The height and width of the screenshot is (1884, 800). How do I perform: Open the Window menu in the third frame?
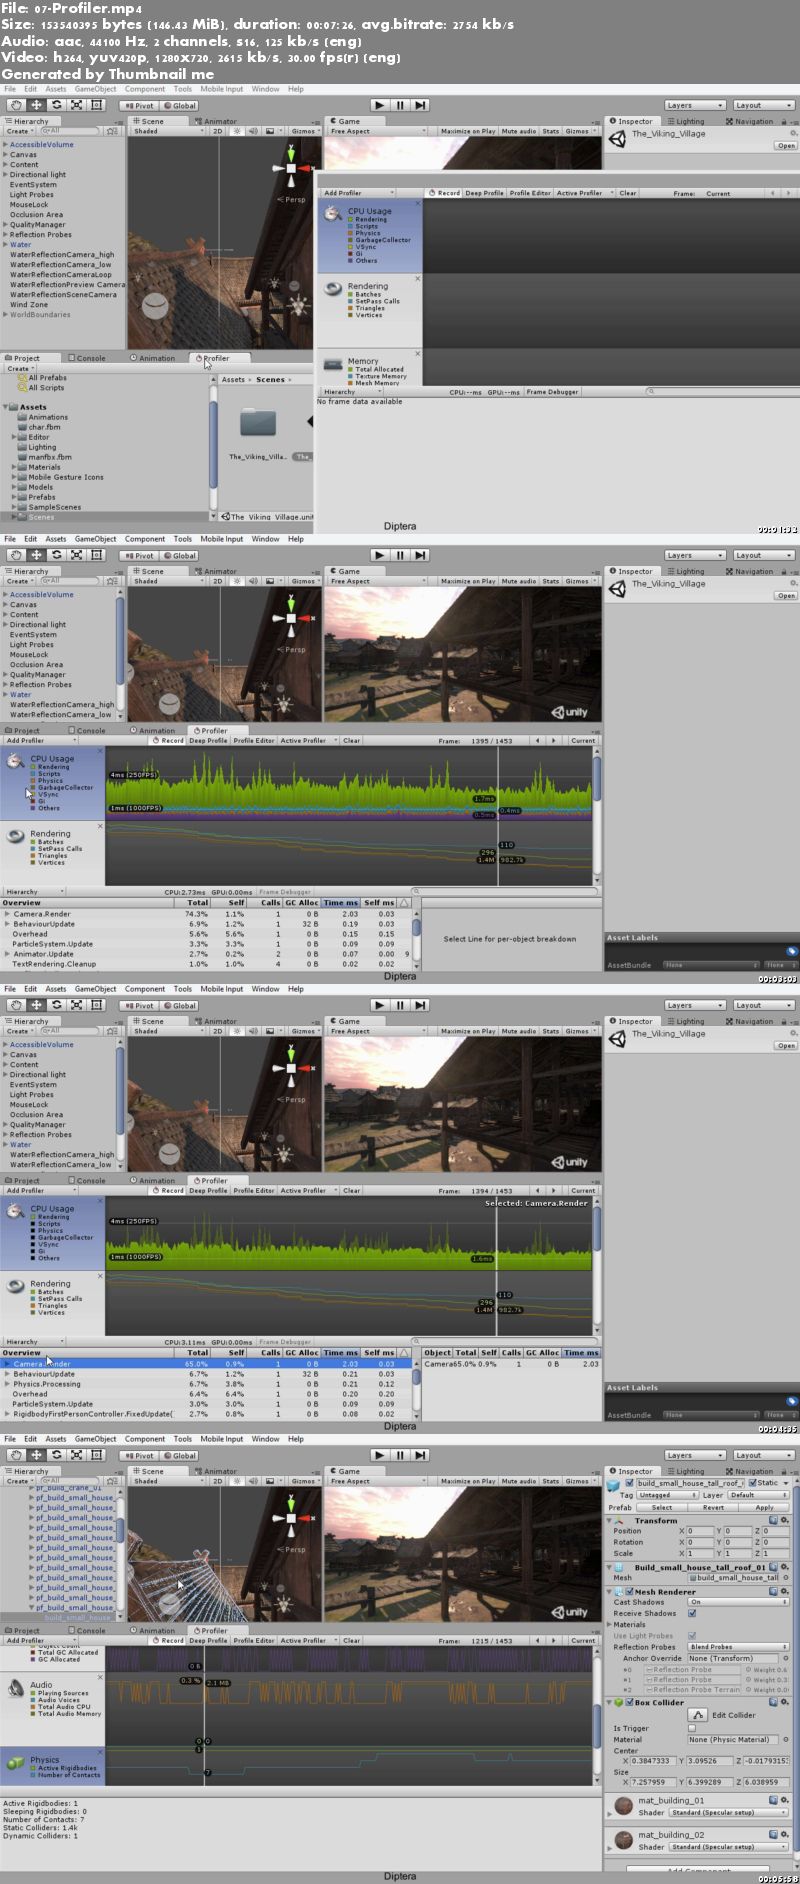click(x=265, y=989)
